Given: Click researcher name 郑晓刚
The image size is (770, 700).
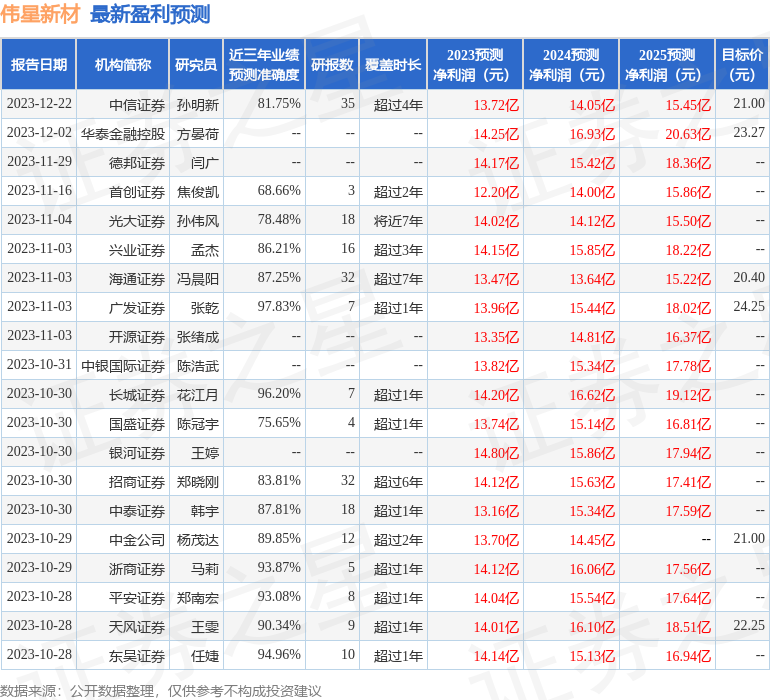Looking at the screenshot, I should click(x=198, y=481).
